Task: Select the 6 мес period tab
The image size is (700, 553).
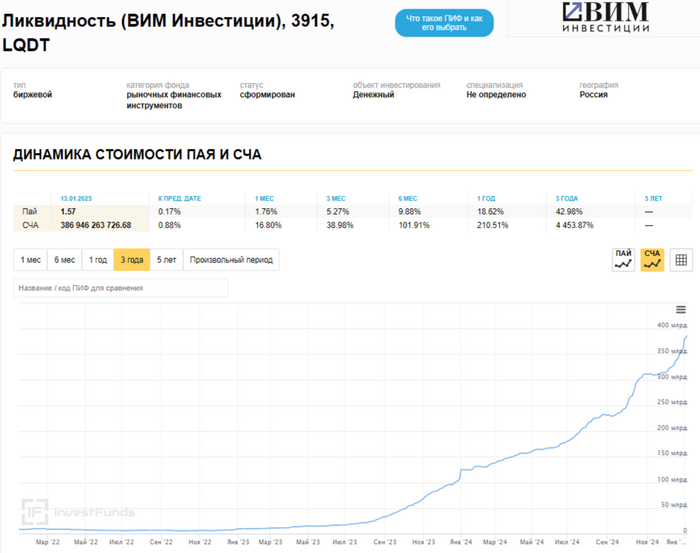Action: (65, 260)
